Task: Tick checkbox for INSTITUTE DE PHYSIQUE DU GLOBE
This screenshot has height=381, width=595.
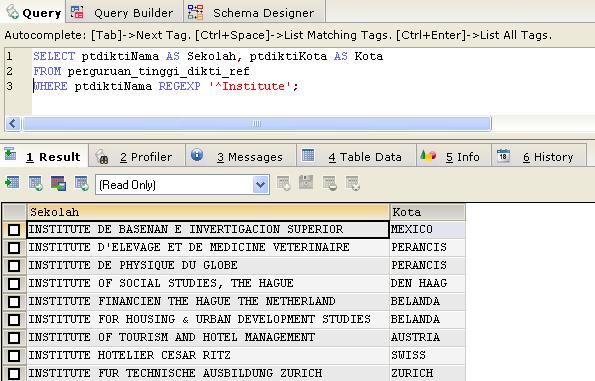Action: (x=14, y=266)
